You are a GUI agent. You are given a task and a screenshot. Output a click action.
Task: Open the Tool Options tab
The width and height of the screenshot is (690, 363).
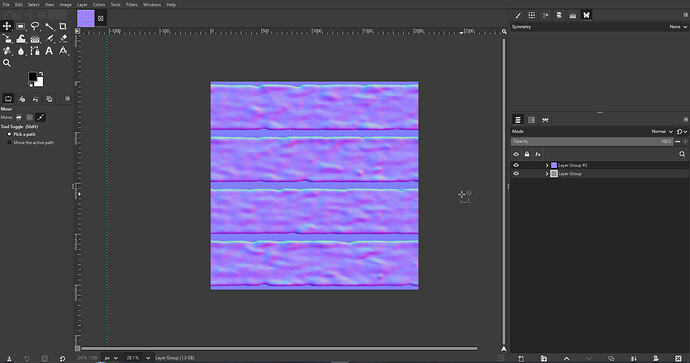tap(8, 99)
